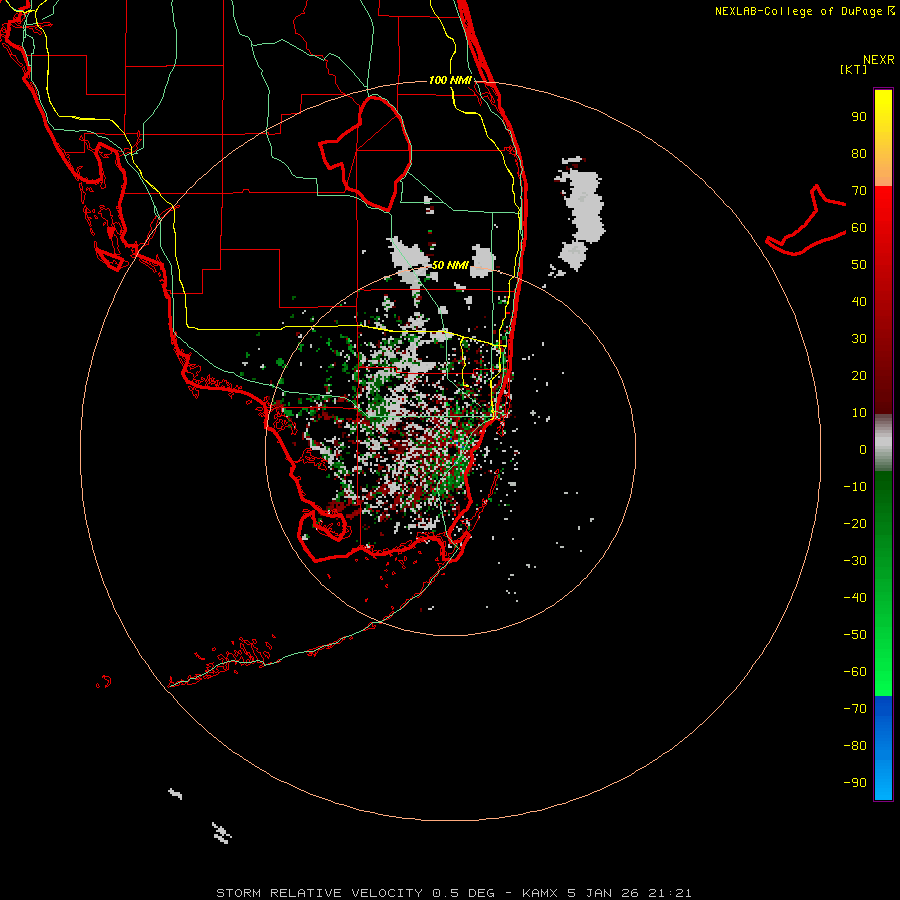Select the 0 knots scale value
The image size is (900, 900).
pyautogui.click(x=863, y=450)
